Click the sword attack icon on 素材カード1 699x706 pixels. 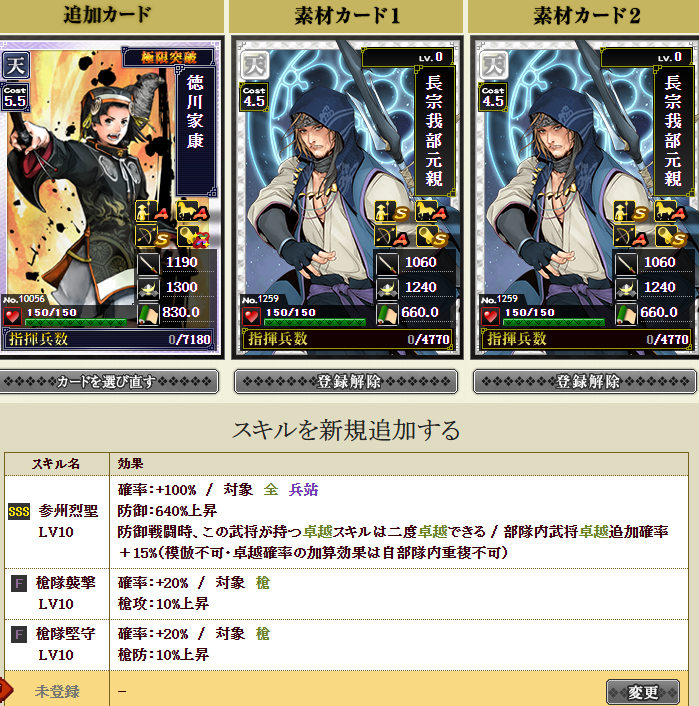click(x=387, y=263)
